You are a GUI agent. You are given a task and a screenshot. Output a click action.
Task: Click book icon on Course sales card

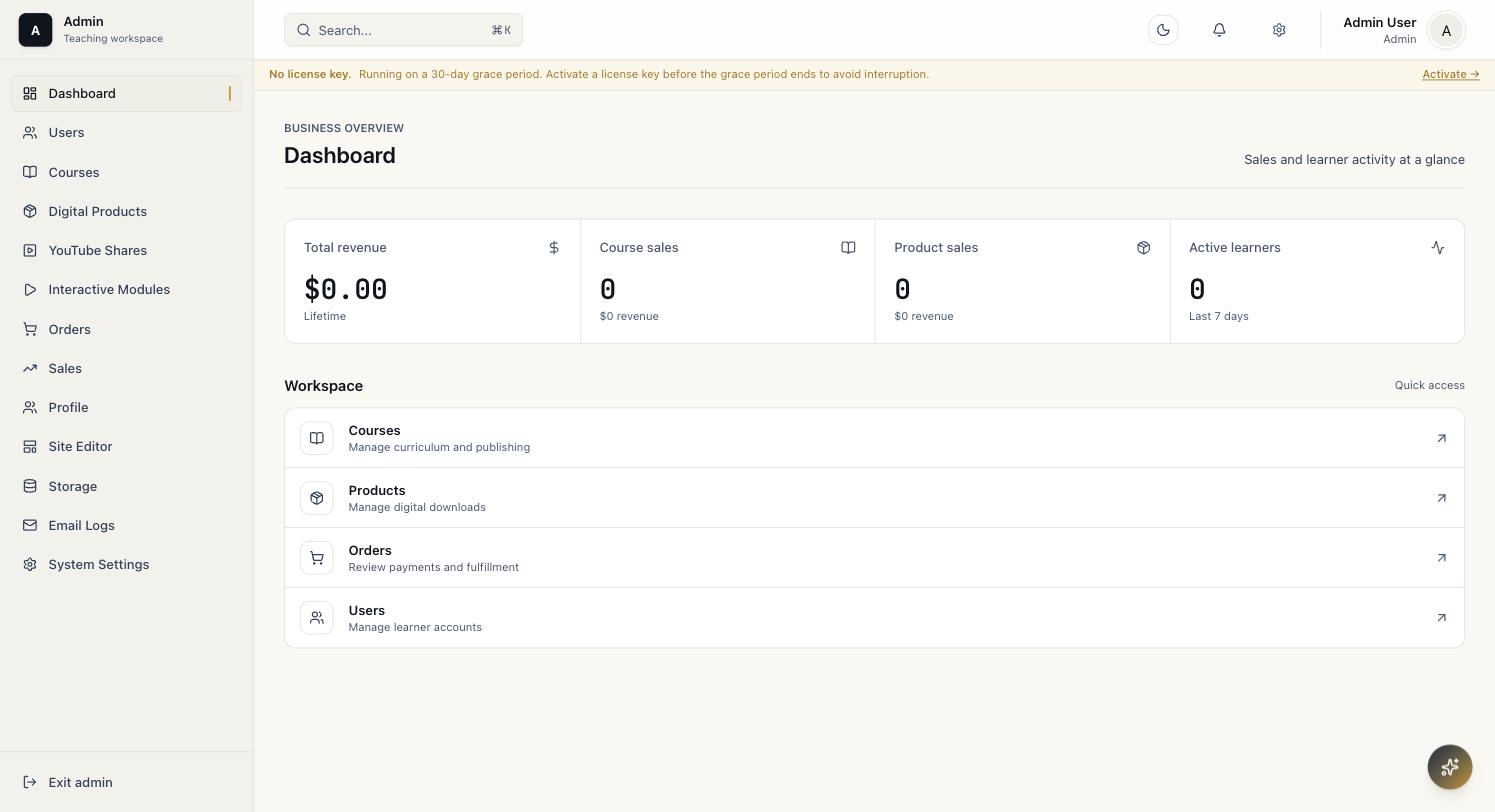point(848,247)
